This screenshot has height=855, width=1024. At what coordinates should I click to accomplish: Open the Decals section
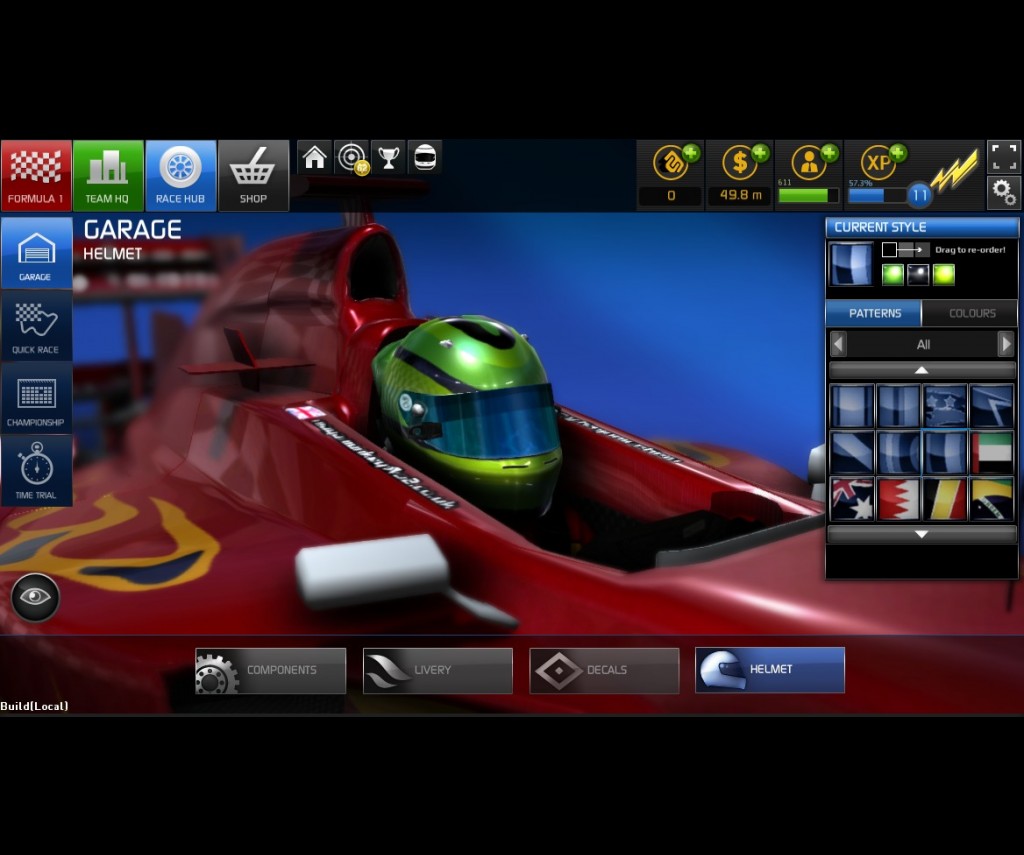tap(604, 670)
